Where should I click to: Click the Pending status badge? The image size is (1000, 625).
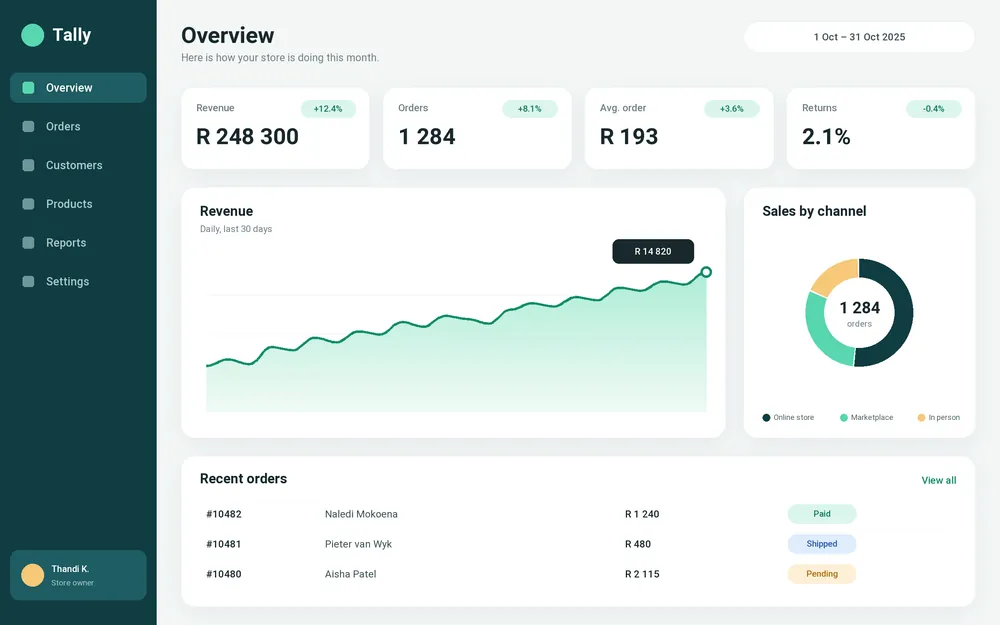coord(821,574)
